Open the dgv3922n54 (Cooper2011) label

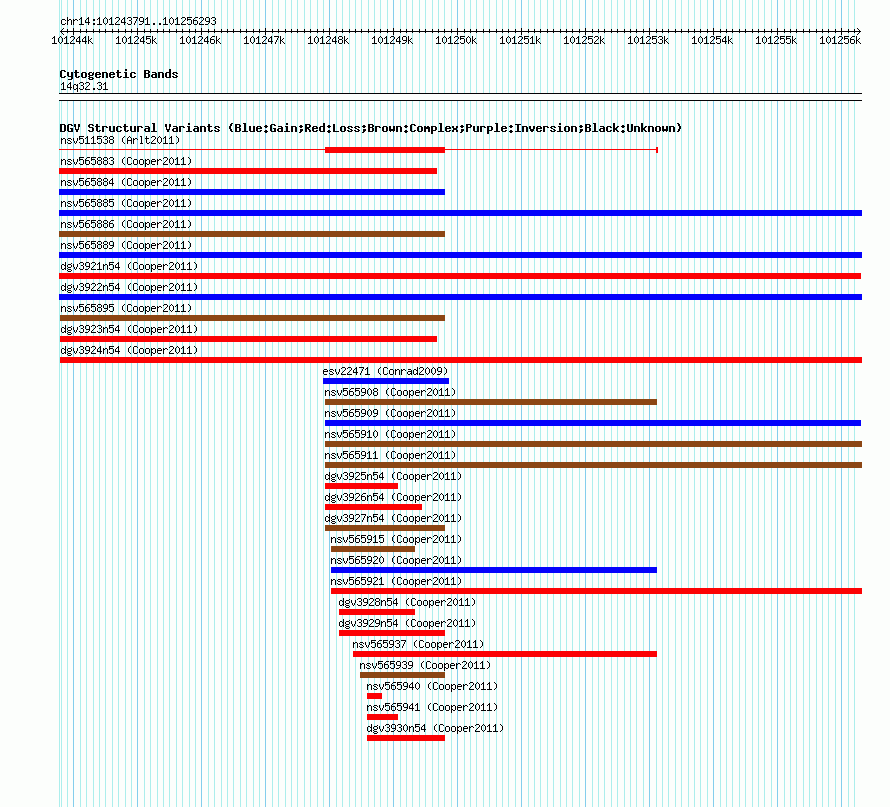[129, 287]
